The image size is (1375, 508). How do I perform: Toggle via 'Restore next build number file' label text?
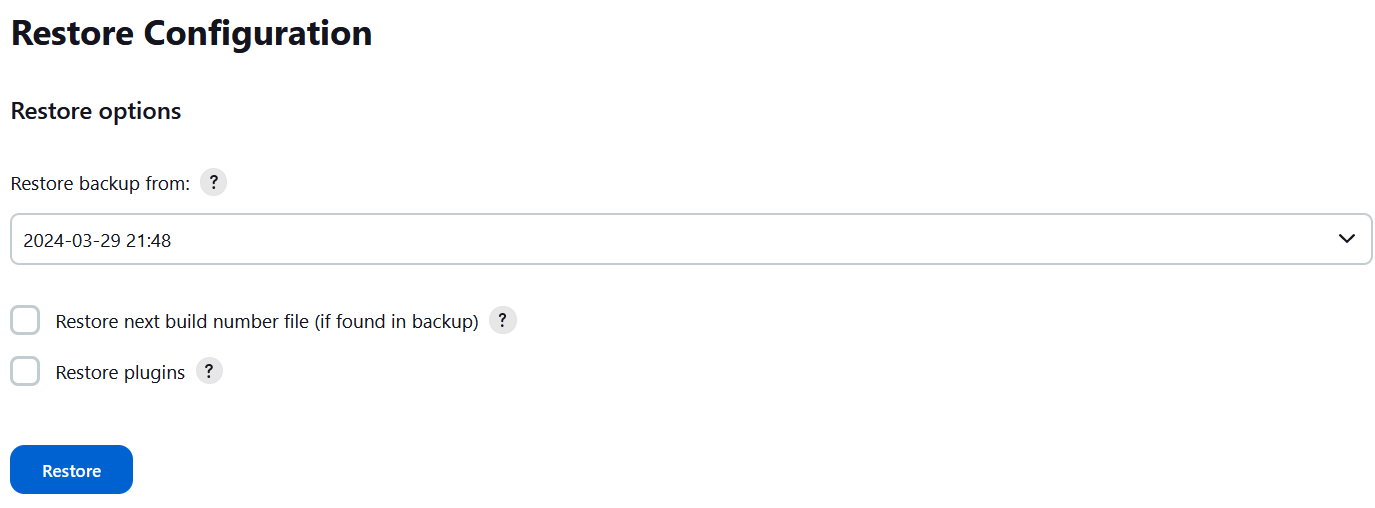(x=267, y=322)
